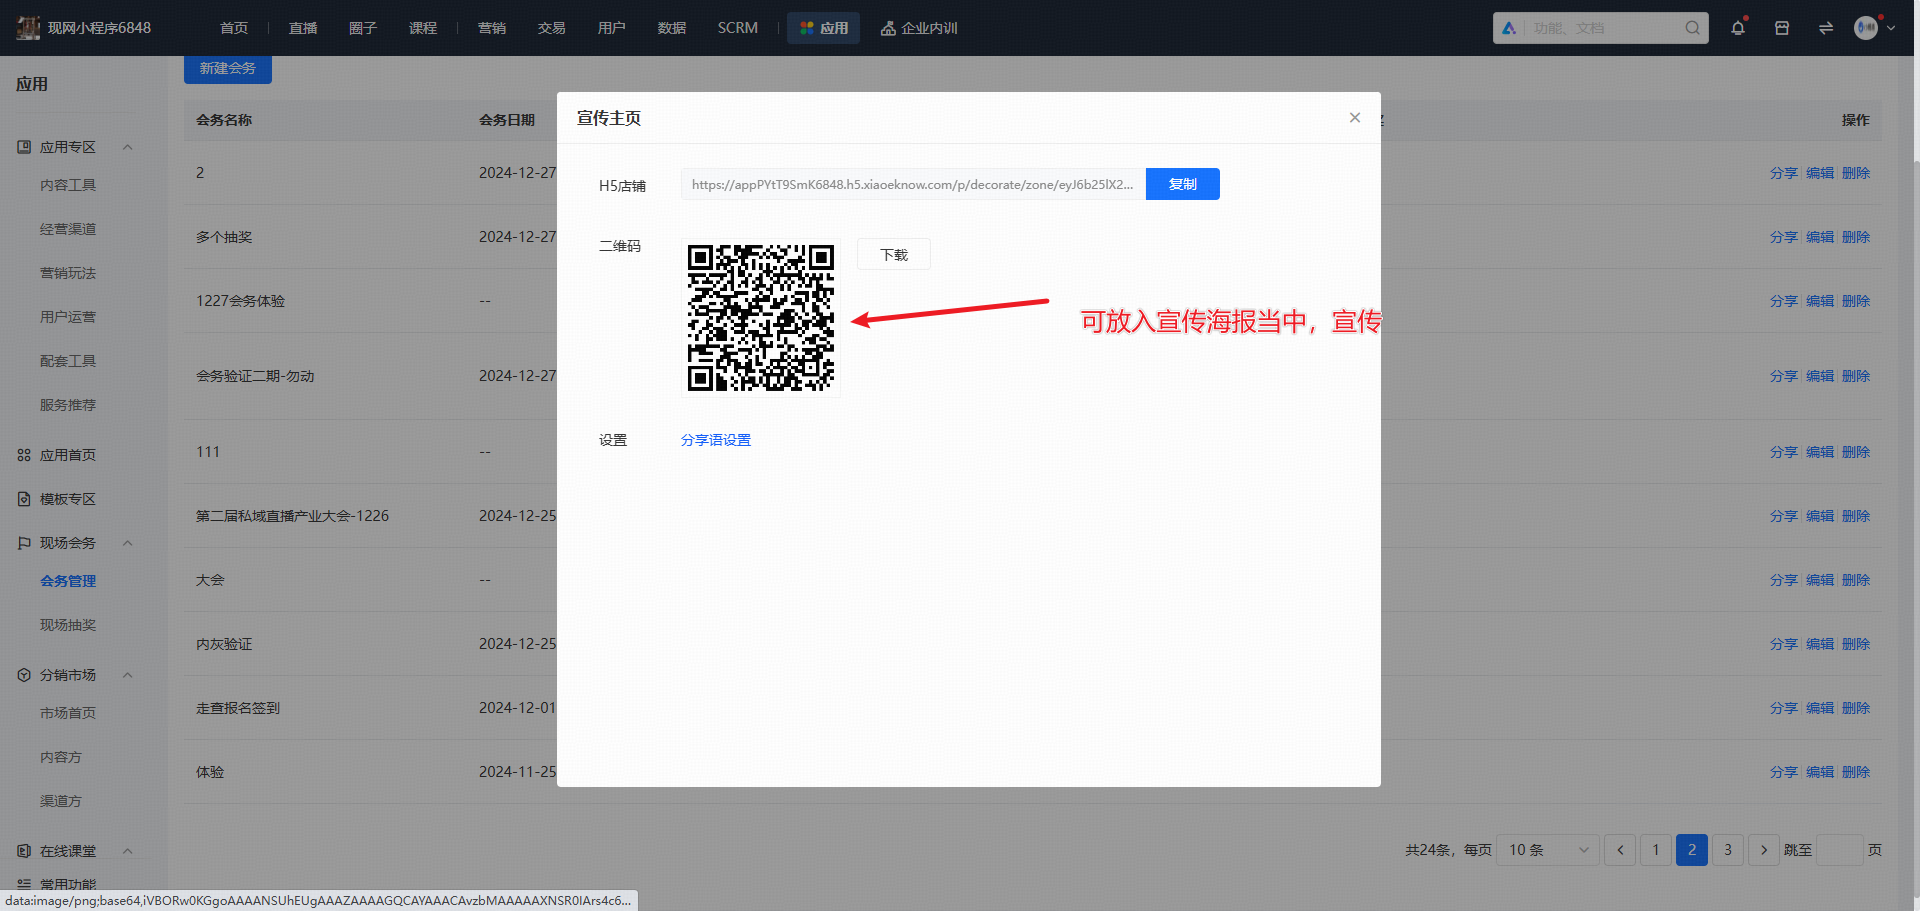
Task: Open the 营销 top menu
Action: point(492,28)
